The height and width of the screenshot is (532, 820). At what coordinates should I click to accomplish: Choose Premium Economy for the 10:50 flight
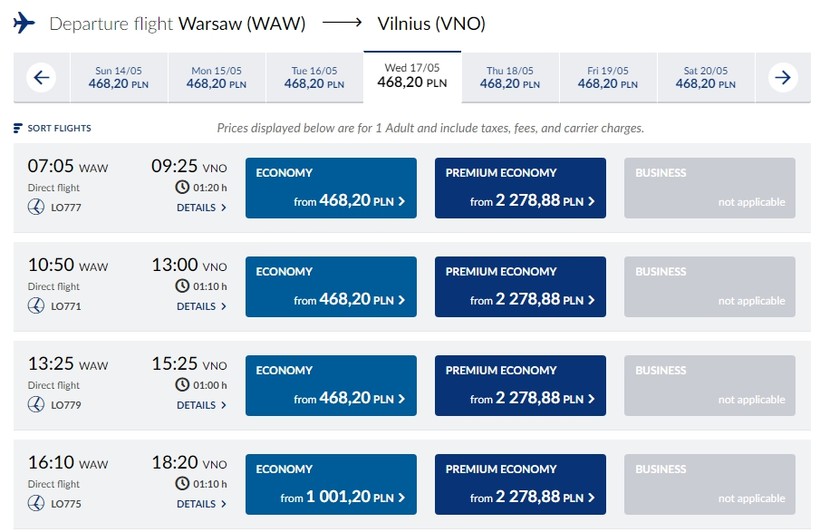point(520,287)
